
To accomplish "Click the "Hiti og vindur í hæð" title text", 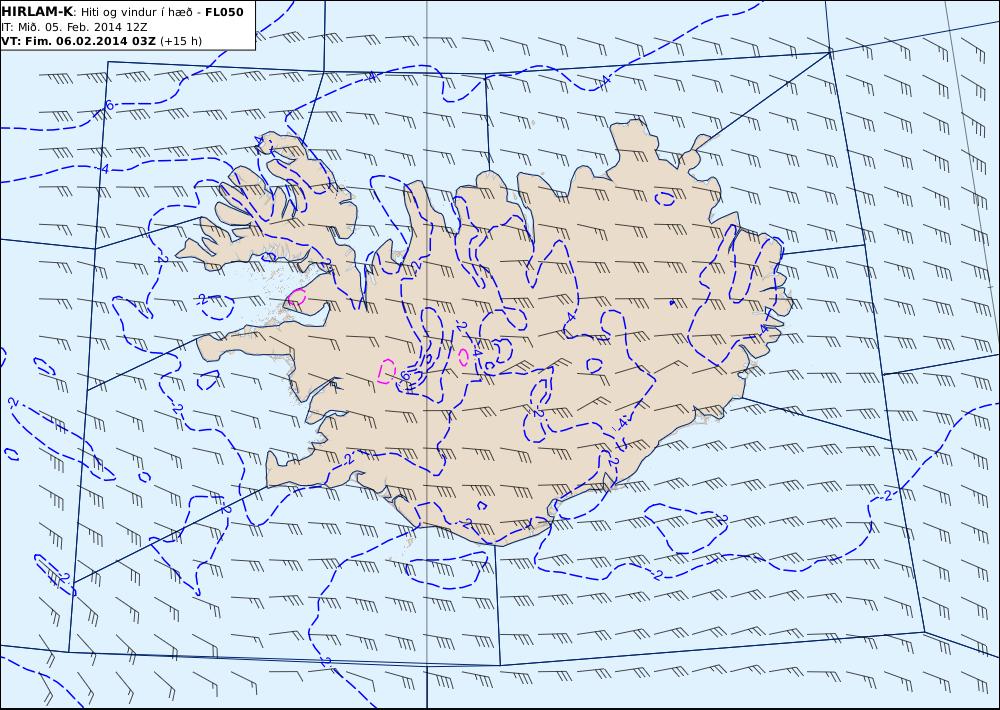I will (x=136, y=12).
